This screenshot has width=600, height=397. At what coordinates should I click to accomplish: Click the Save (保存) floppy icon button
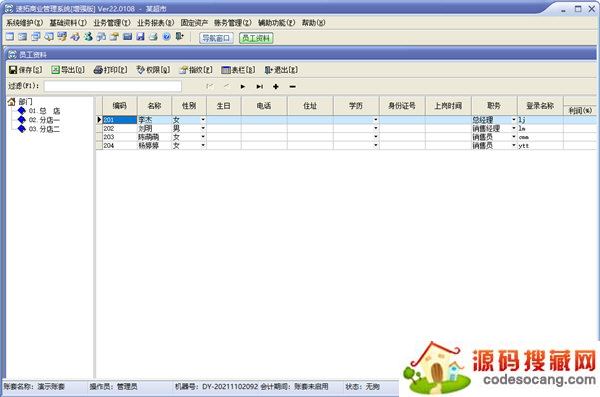[x=25, y=70]
